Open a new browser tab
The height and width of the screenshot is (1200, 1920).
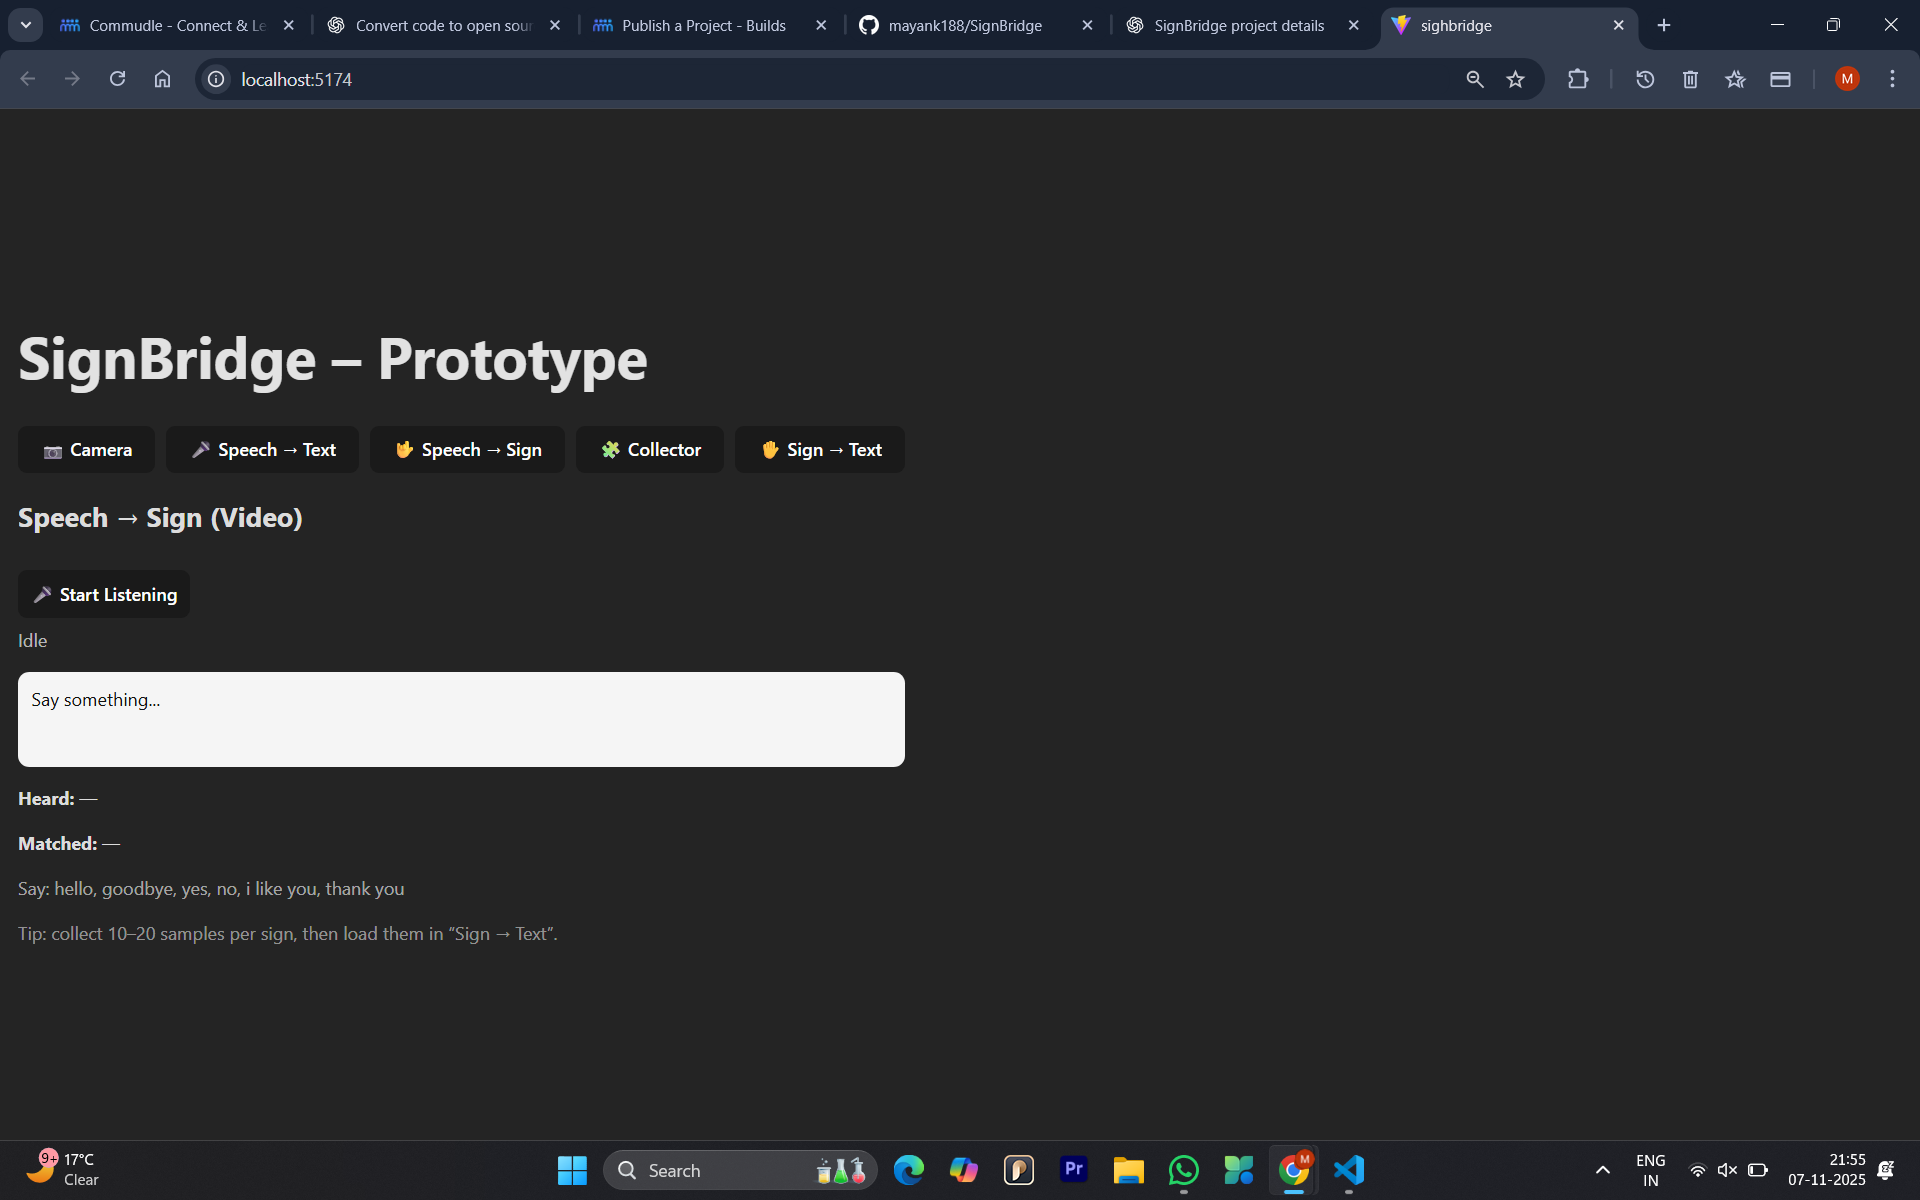(1664, 25)
